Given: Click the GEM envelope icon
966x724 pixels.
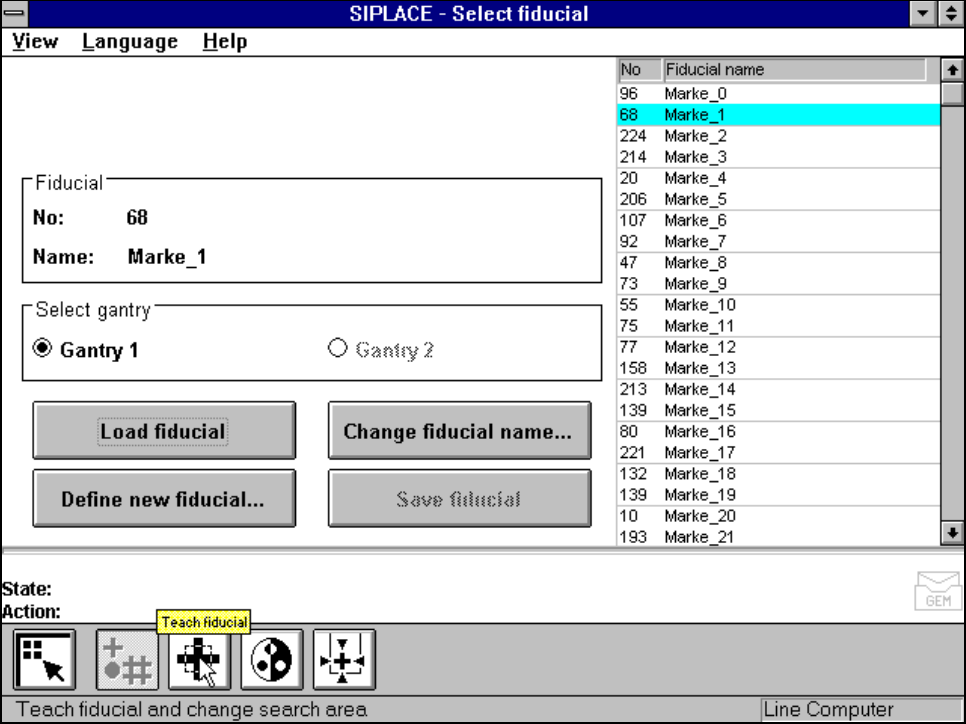Looking at the screenshot, I should pos(937,590).
